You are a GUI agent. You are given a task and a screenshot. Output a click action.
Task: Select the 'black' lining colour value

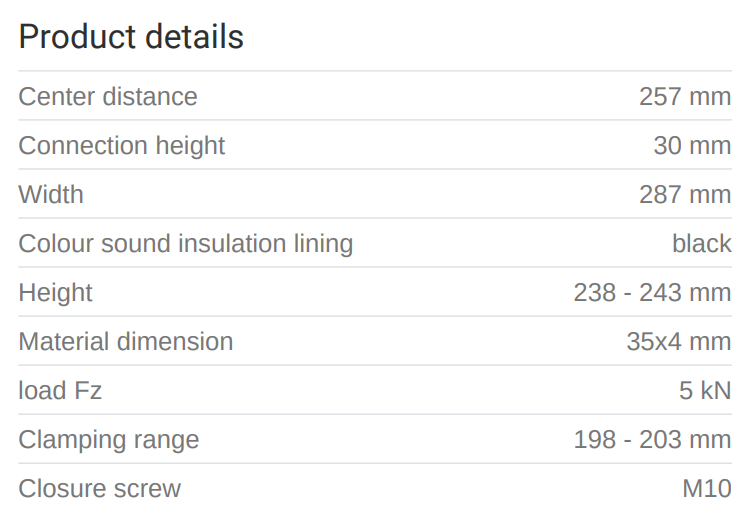pos(701,243)
